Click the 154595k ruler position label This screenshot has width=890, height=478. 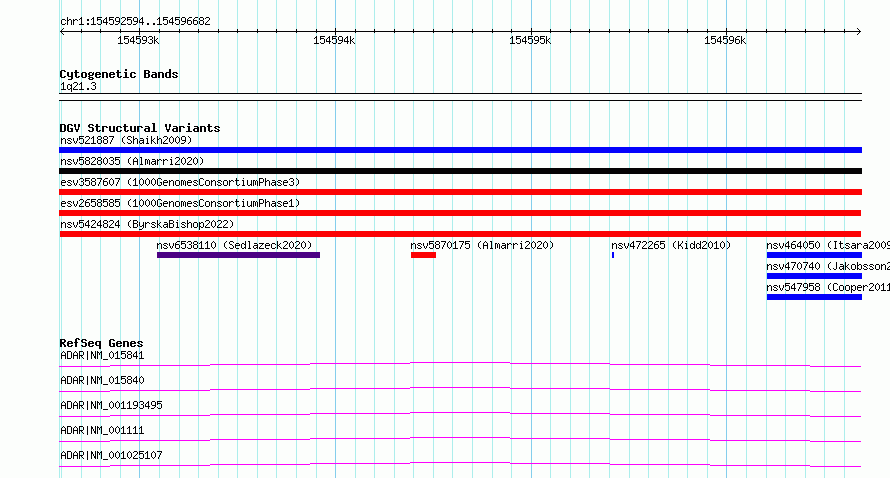tap(530, 40)
